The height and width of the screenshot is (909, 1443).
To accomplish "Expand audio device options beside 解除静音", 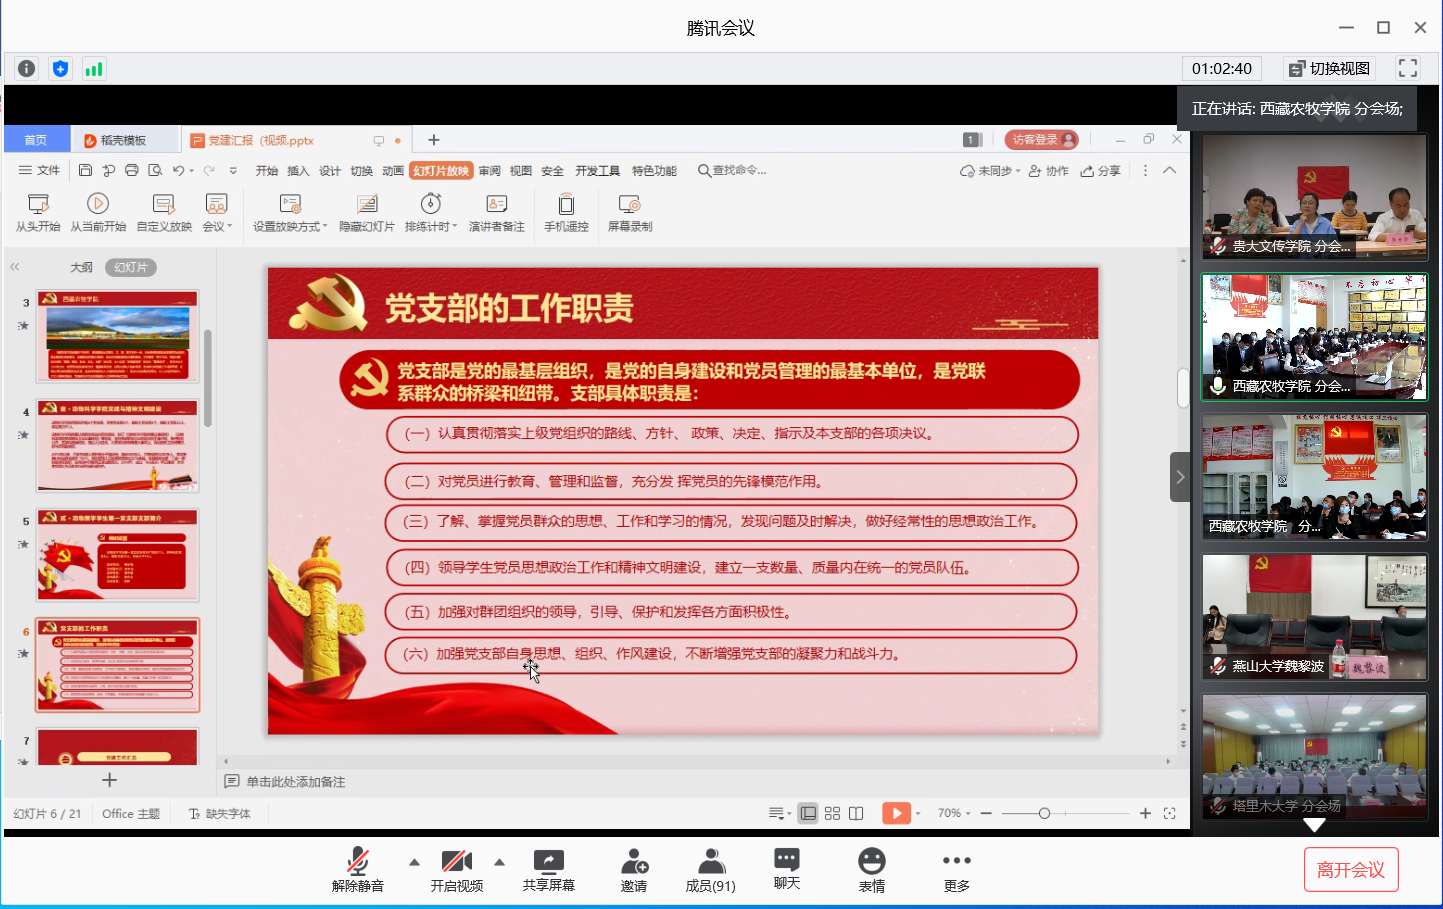I will click(412, 860).
